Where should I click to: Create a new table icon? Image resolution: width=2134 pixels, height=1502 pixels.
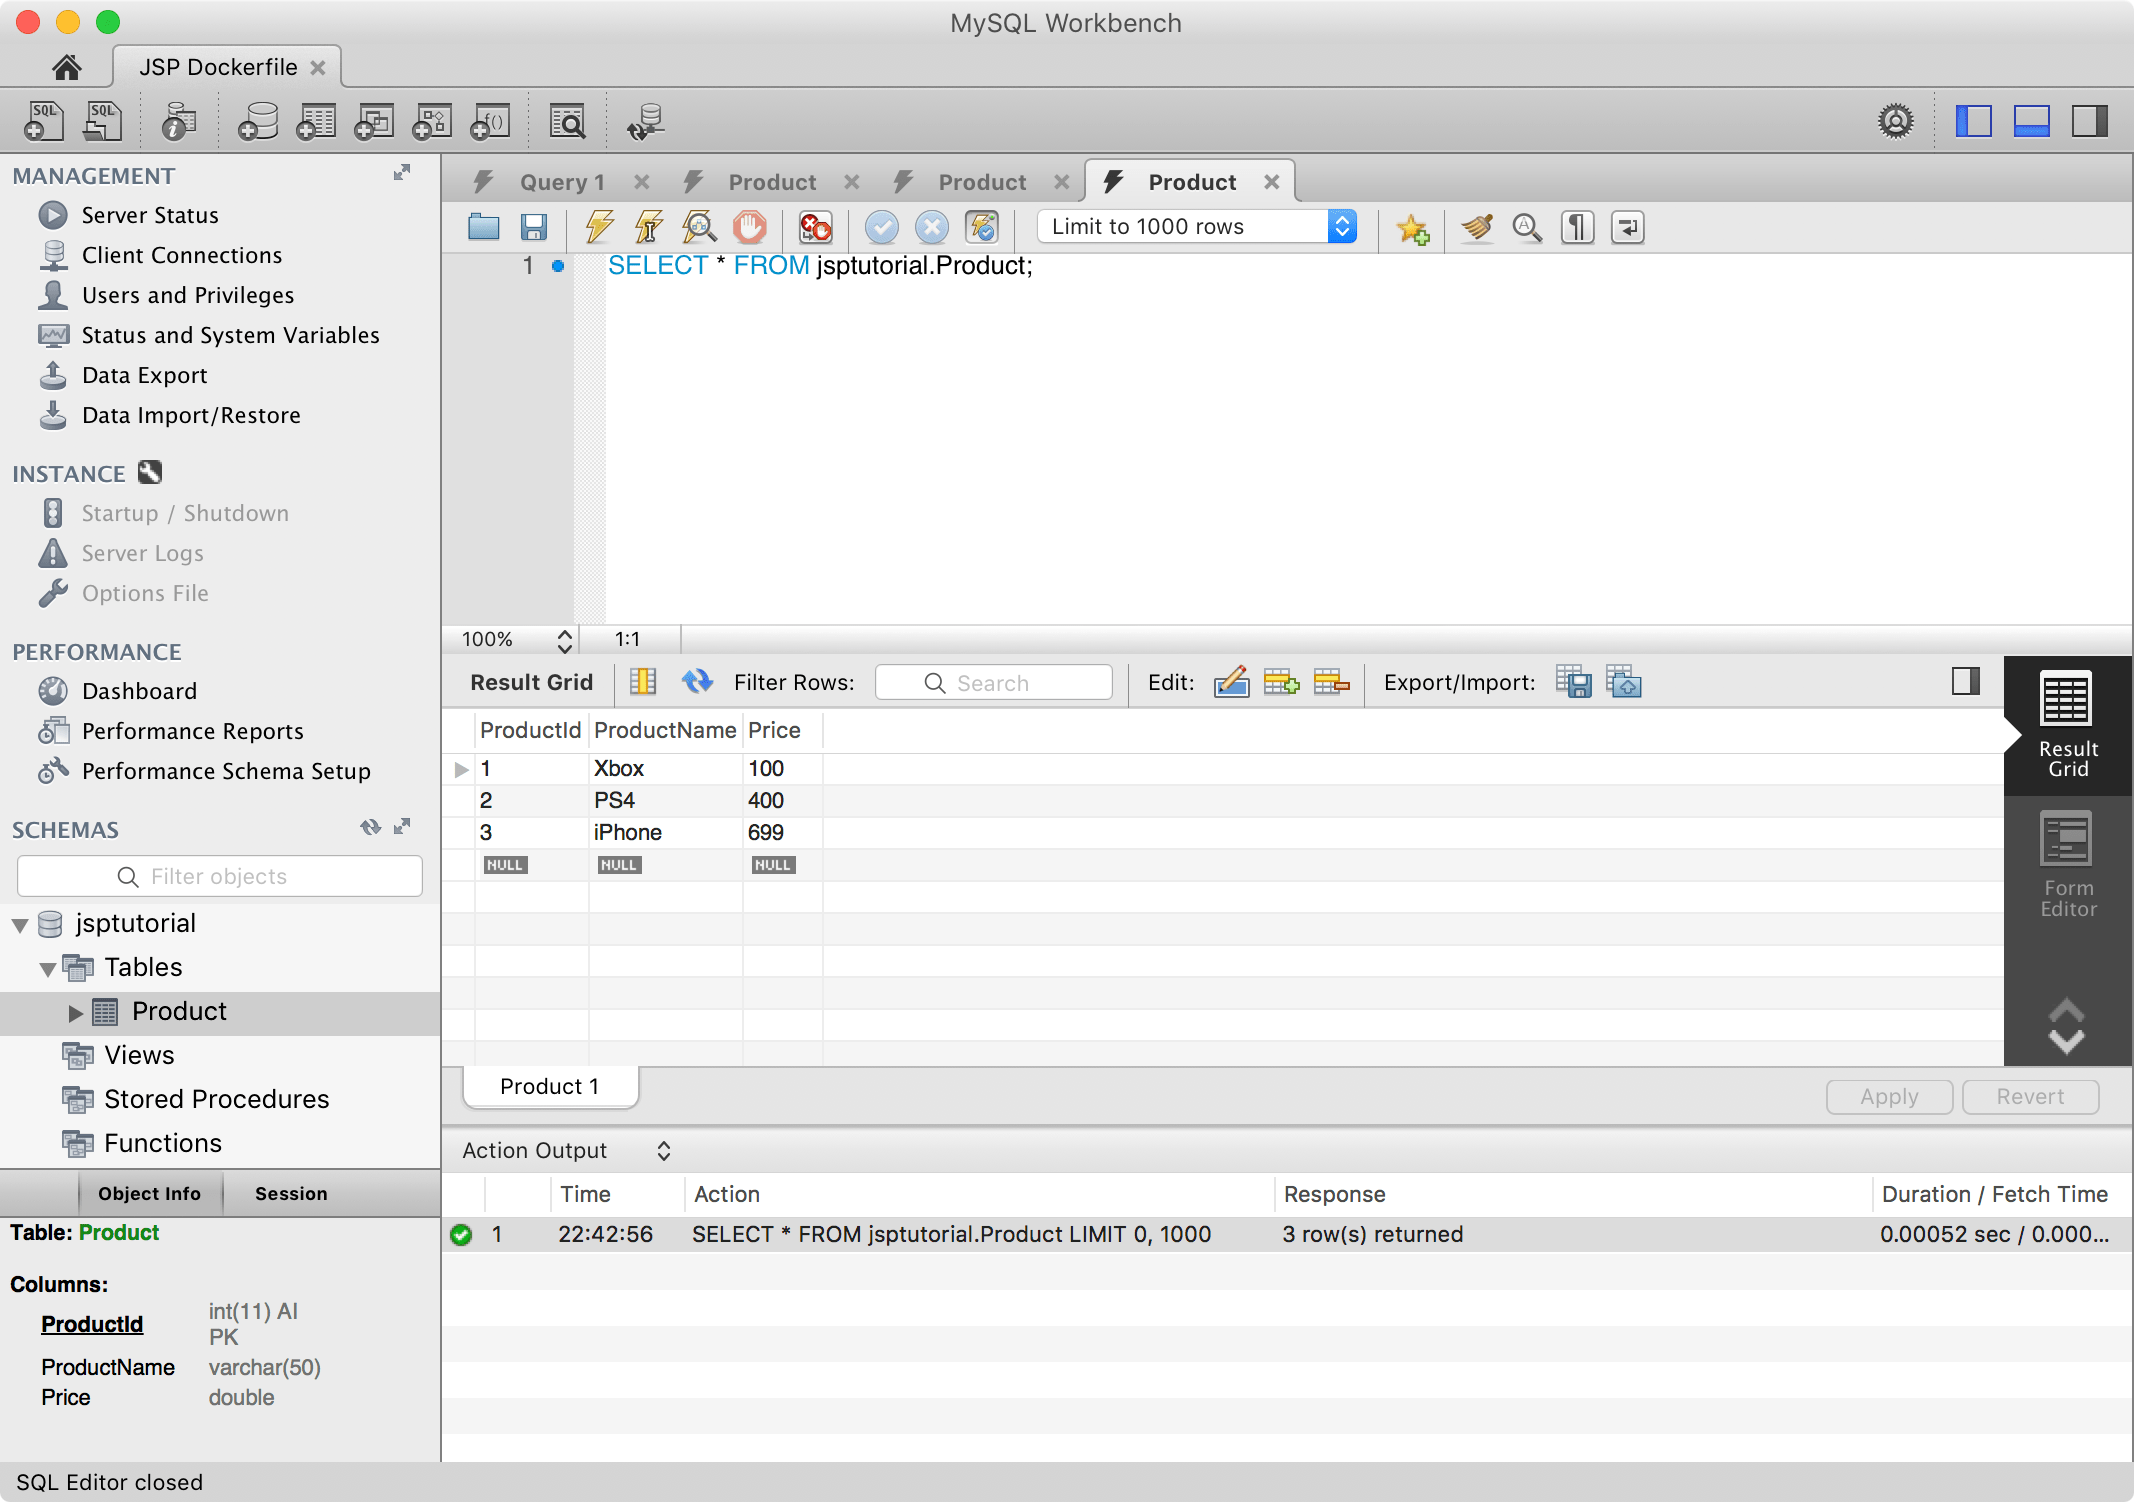click(316, 122)
